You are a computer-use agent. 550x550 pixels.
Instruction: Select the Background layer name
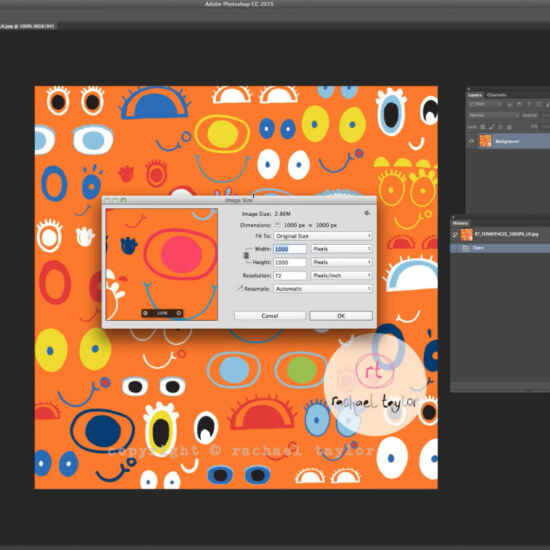(x=507, y=141)
